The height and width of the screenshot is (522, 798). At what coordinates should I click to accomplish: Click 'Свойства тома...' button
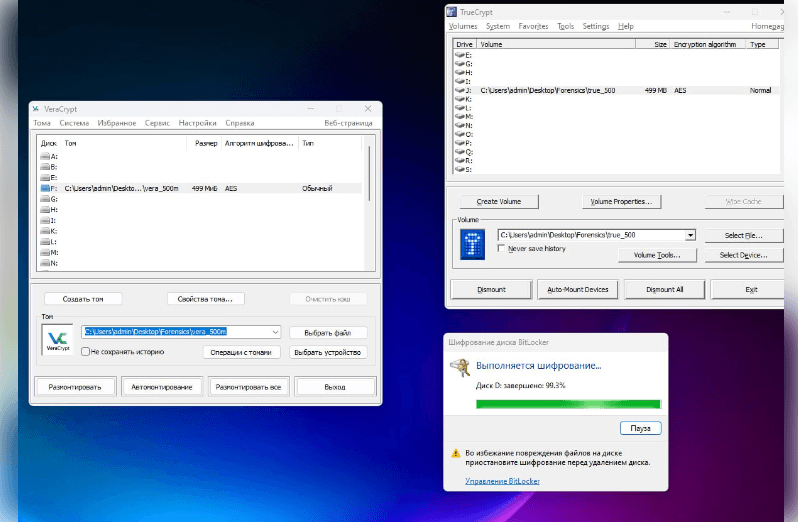pyautogui.click(x=205, y=299)
